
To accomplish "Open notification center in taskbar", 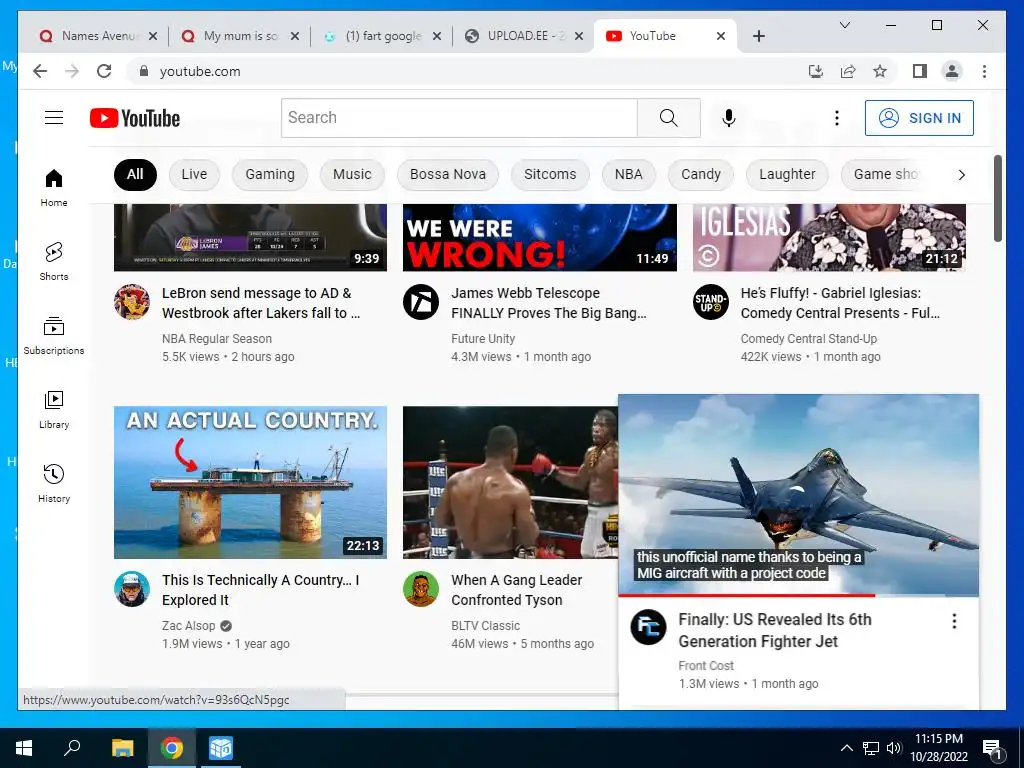I will (x=992, y=748).
